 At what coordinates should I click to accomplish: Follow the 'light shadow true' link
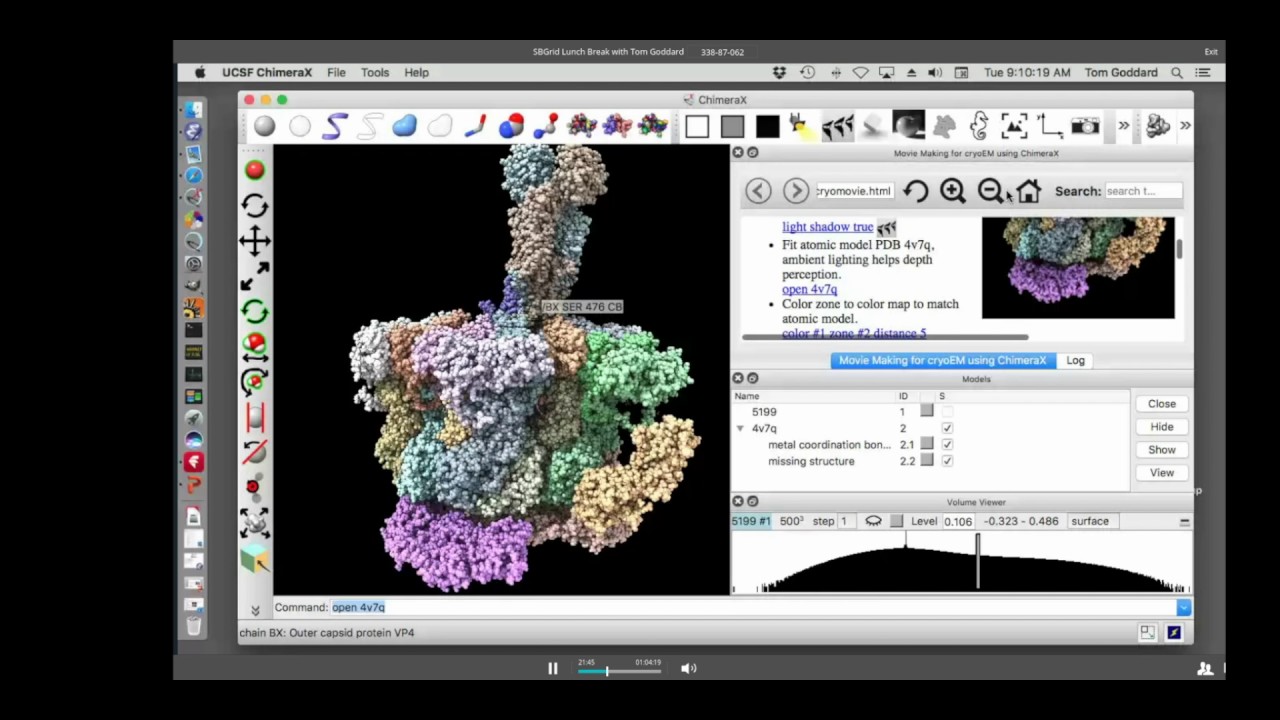tap(828, 228)
